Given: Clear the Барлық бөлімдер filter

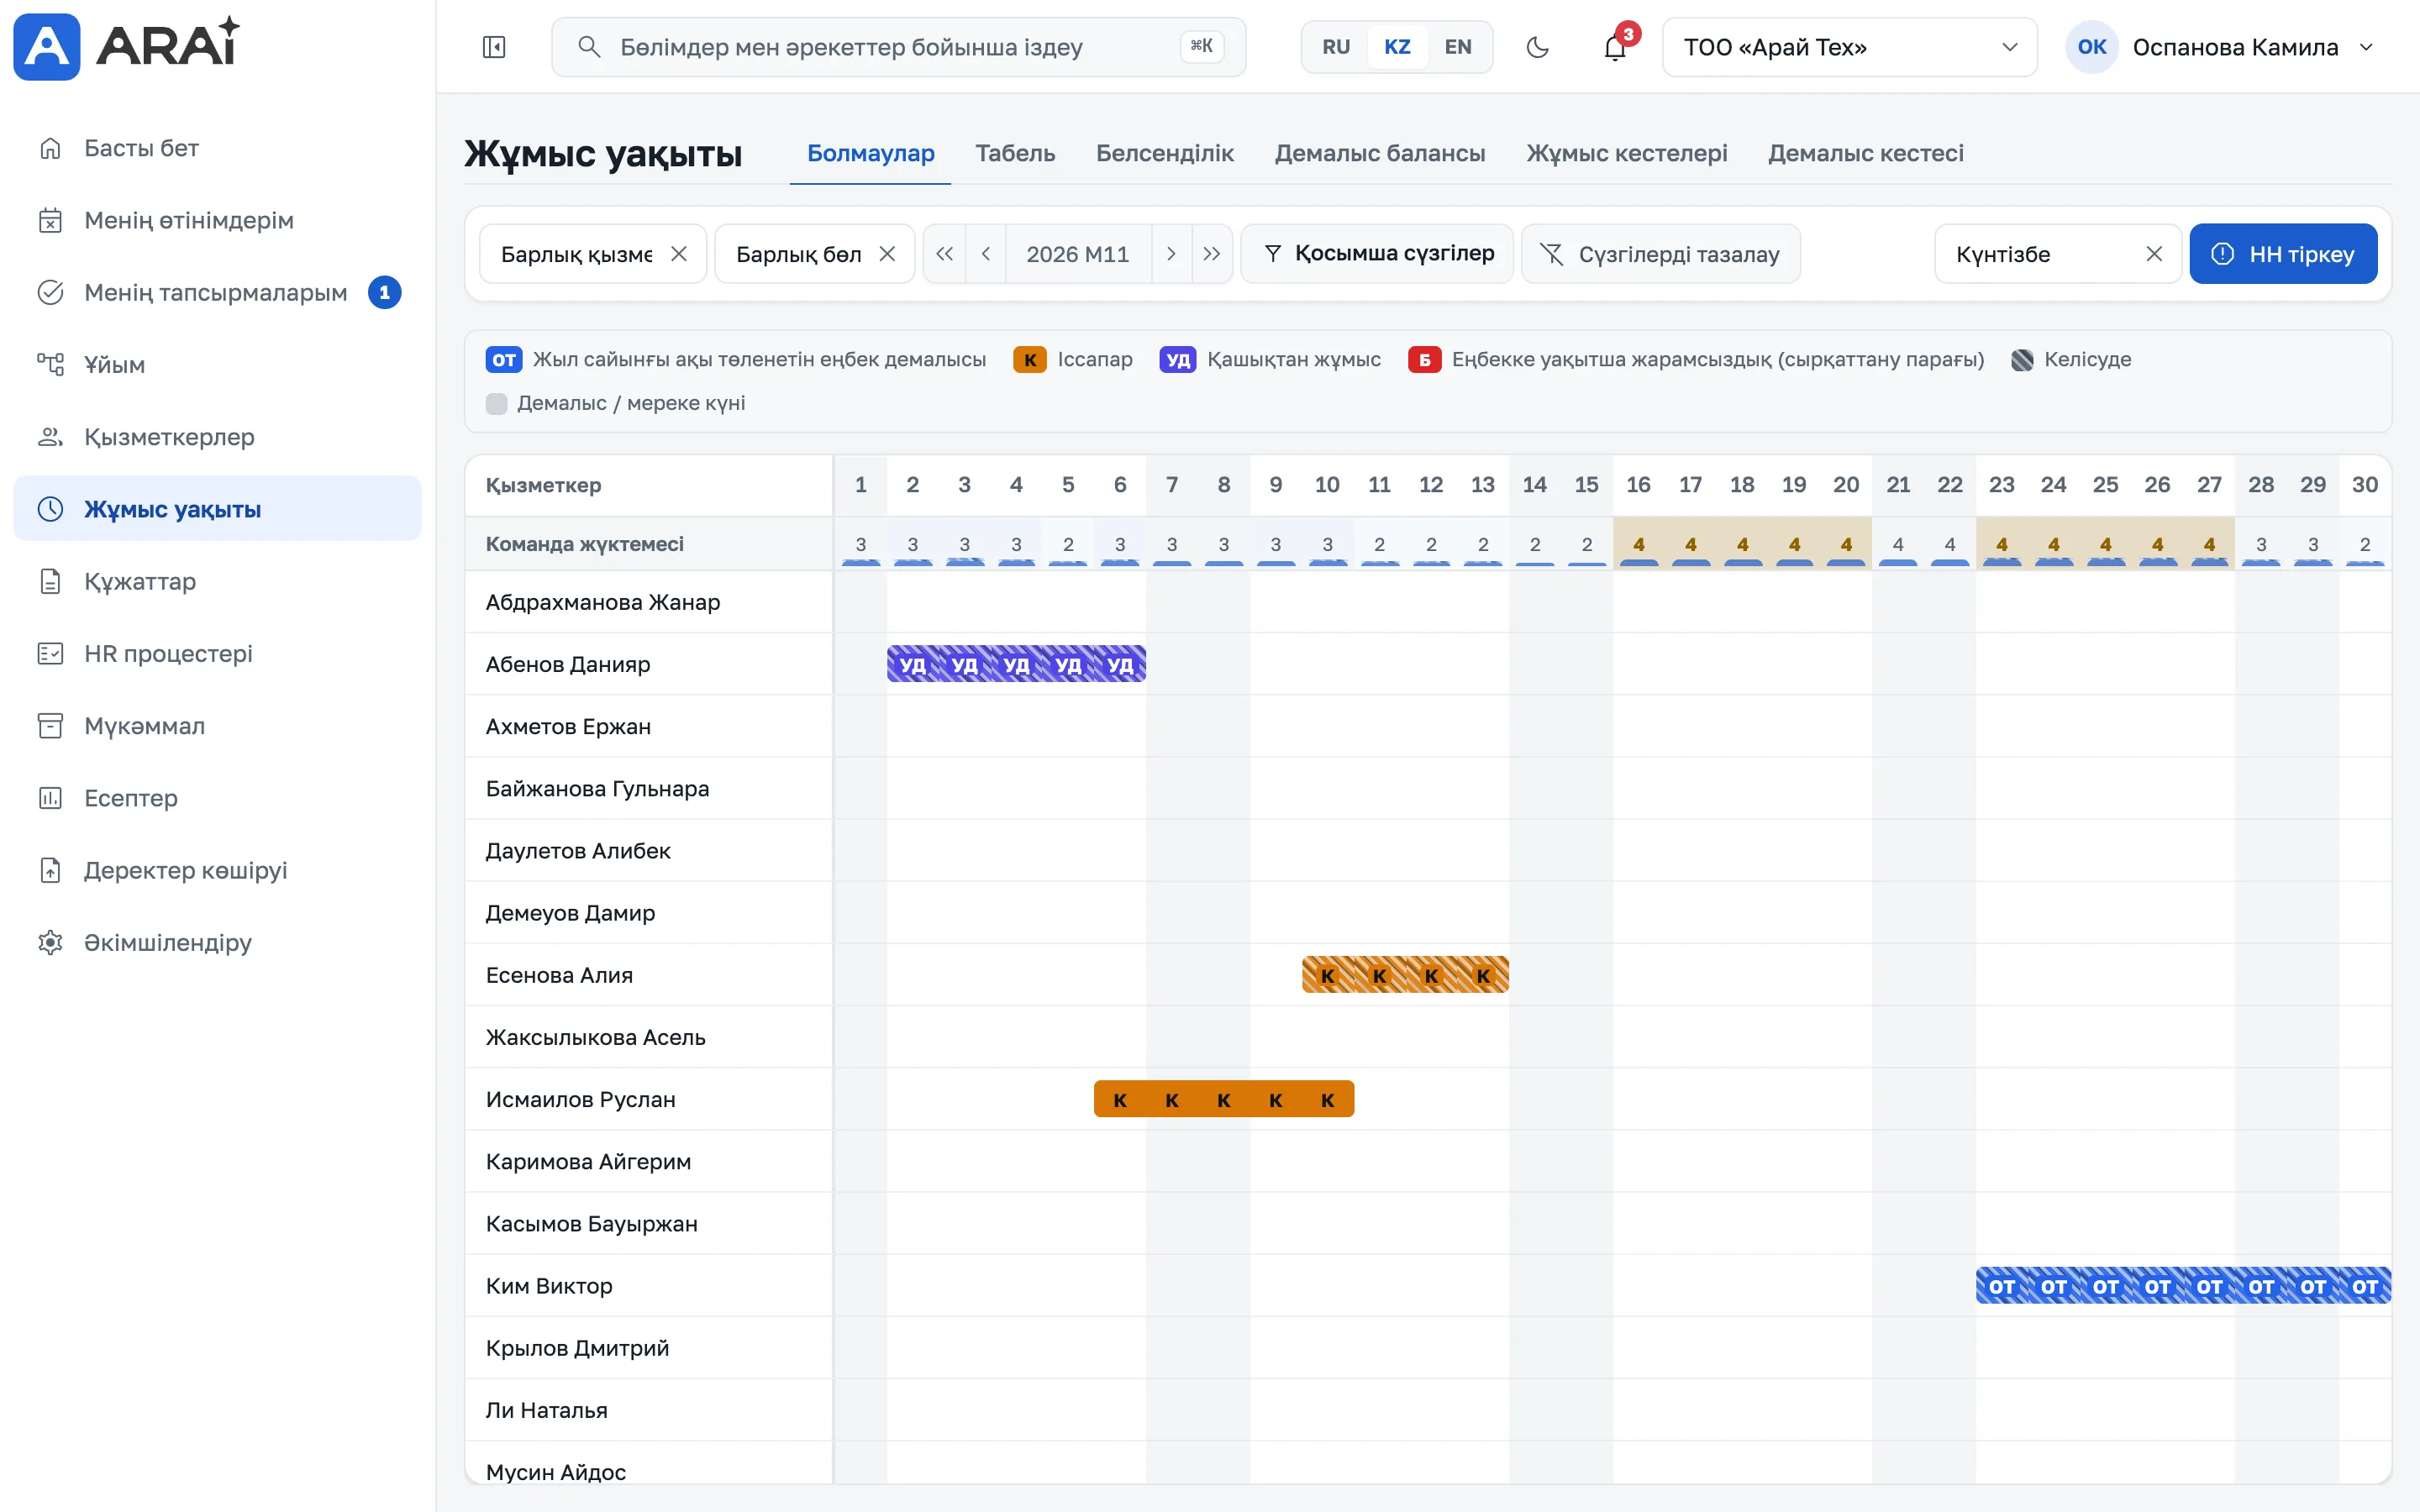Looking at the screenshot, I should (887, 254).
